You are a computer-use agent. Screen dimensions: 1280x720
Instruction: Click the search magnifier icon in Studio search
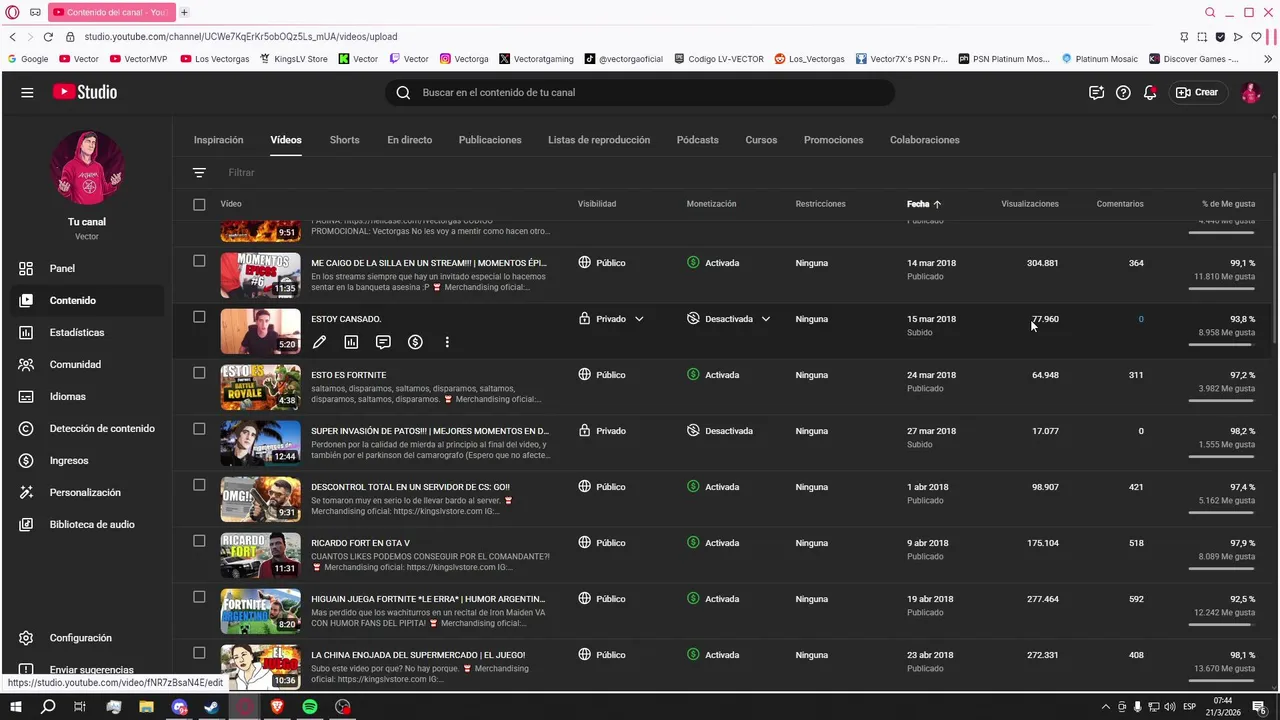(403, 92)
